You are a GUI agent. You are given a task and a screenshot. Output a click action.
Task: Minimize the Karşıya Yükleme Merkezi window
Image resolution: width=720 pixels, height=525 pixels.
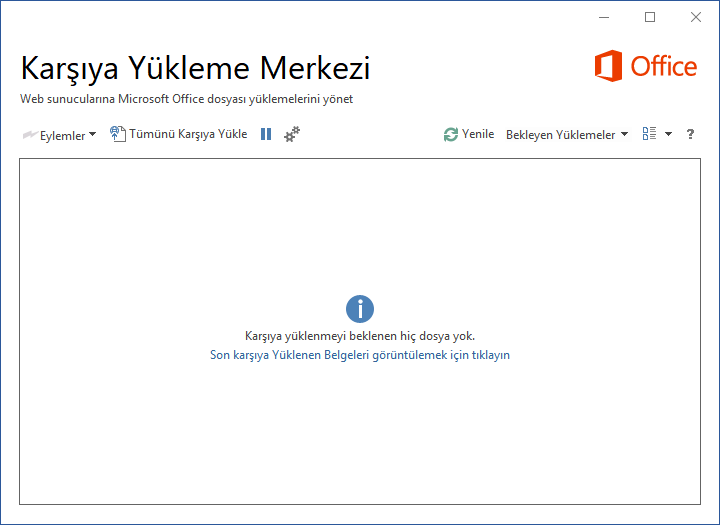604,17
